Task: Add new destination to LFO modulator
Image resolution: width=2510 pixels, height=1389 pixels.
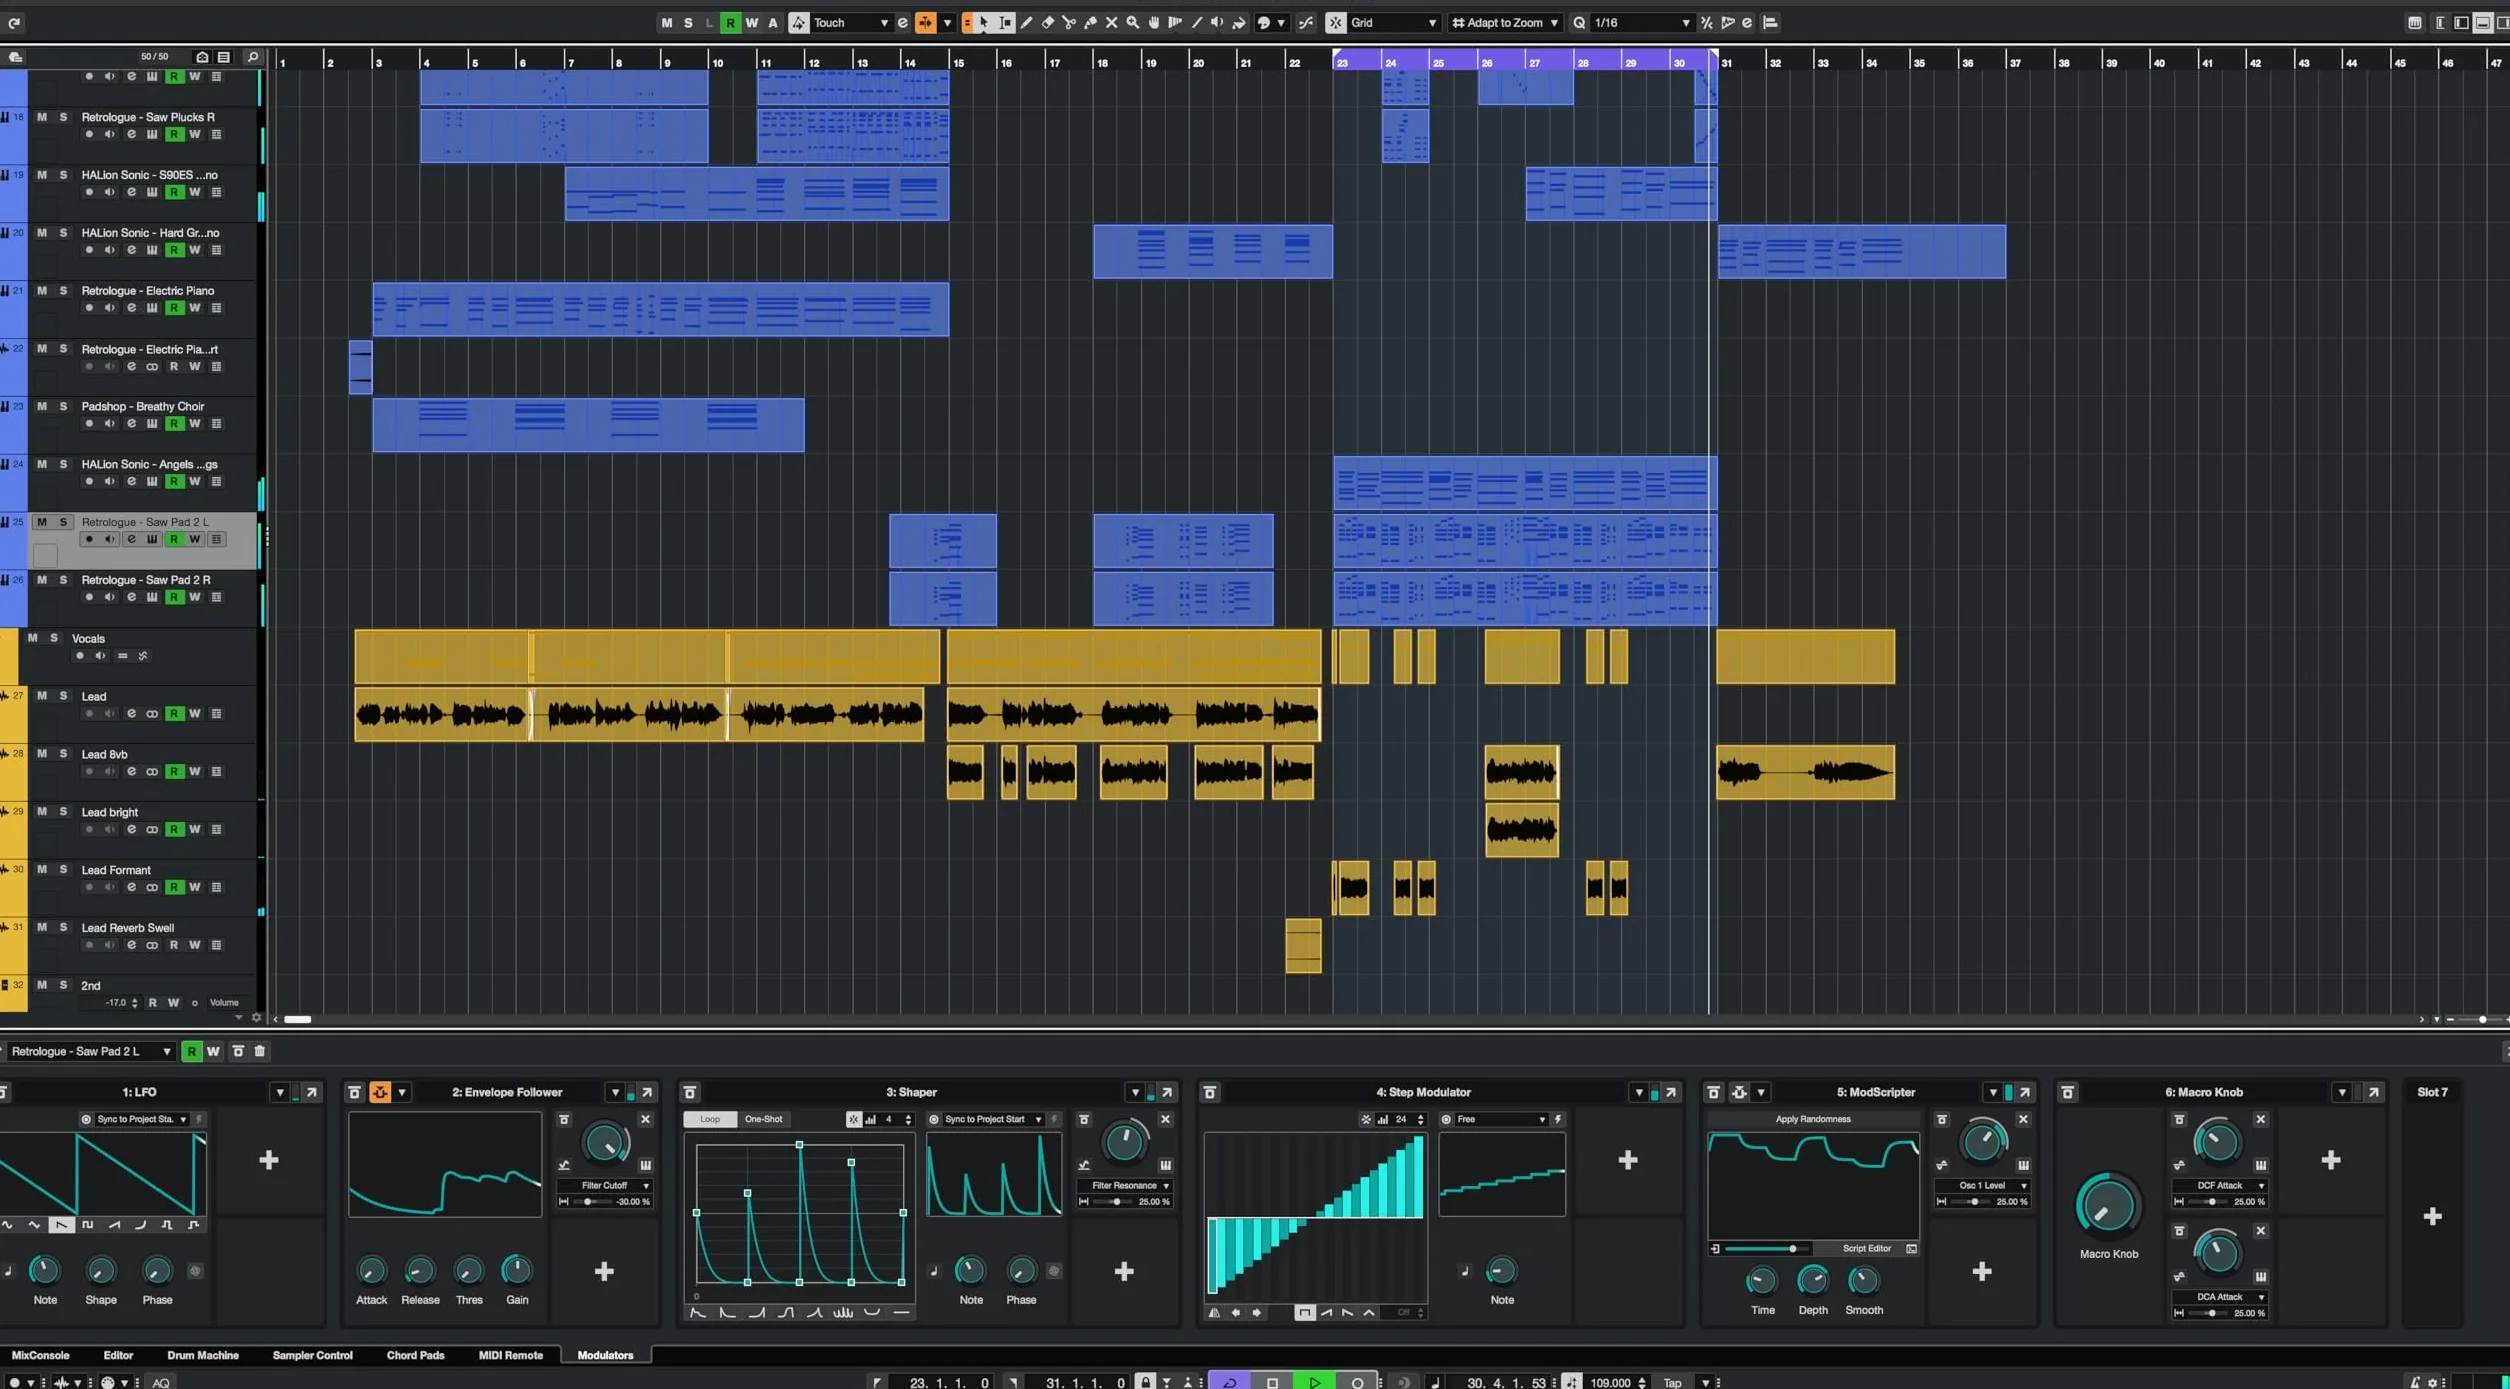Action: click(268, 1160)
